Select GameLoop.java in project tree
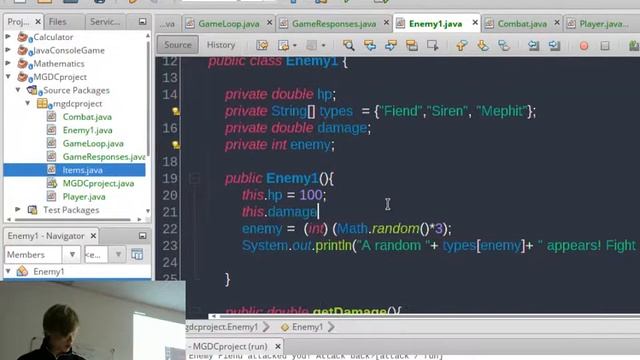 pyautogui.click(x=93, y=143)
